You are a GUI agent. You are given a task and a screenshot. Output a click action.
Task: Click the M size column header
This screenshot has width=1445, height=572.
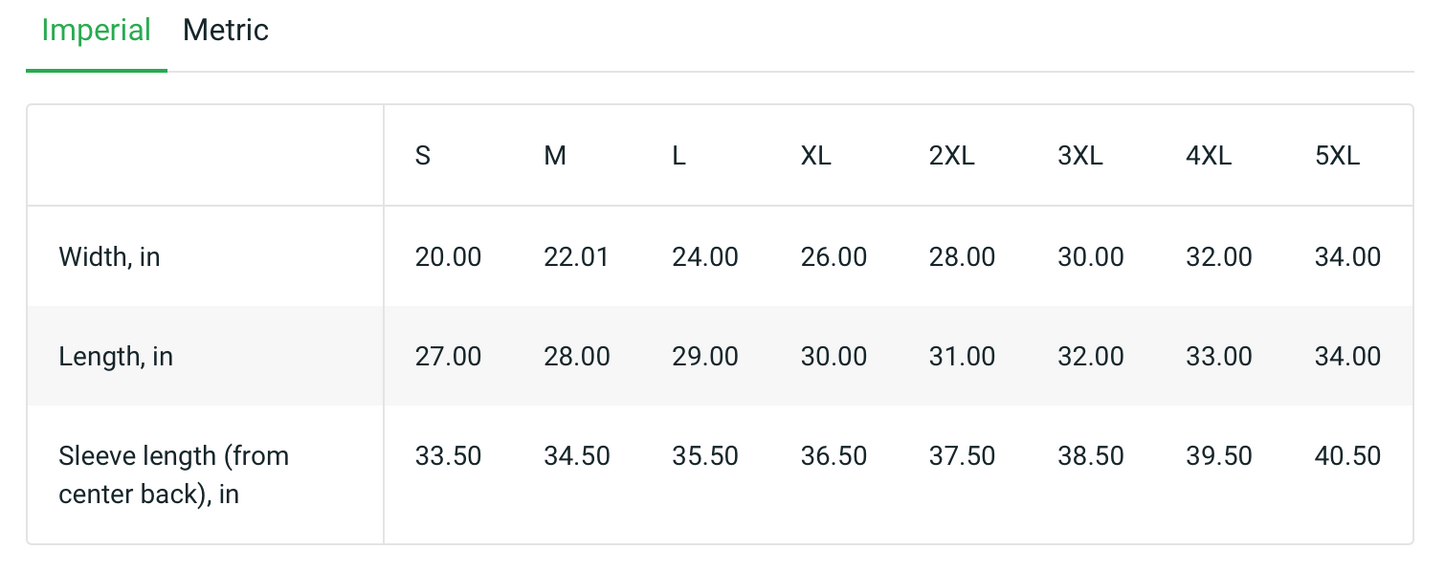(x=555, y=156)
